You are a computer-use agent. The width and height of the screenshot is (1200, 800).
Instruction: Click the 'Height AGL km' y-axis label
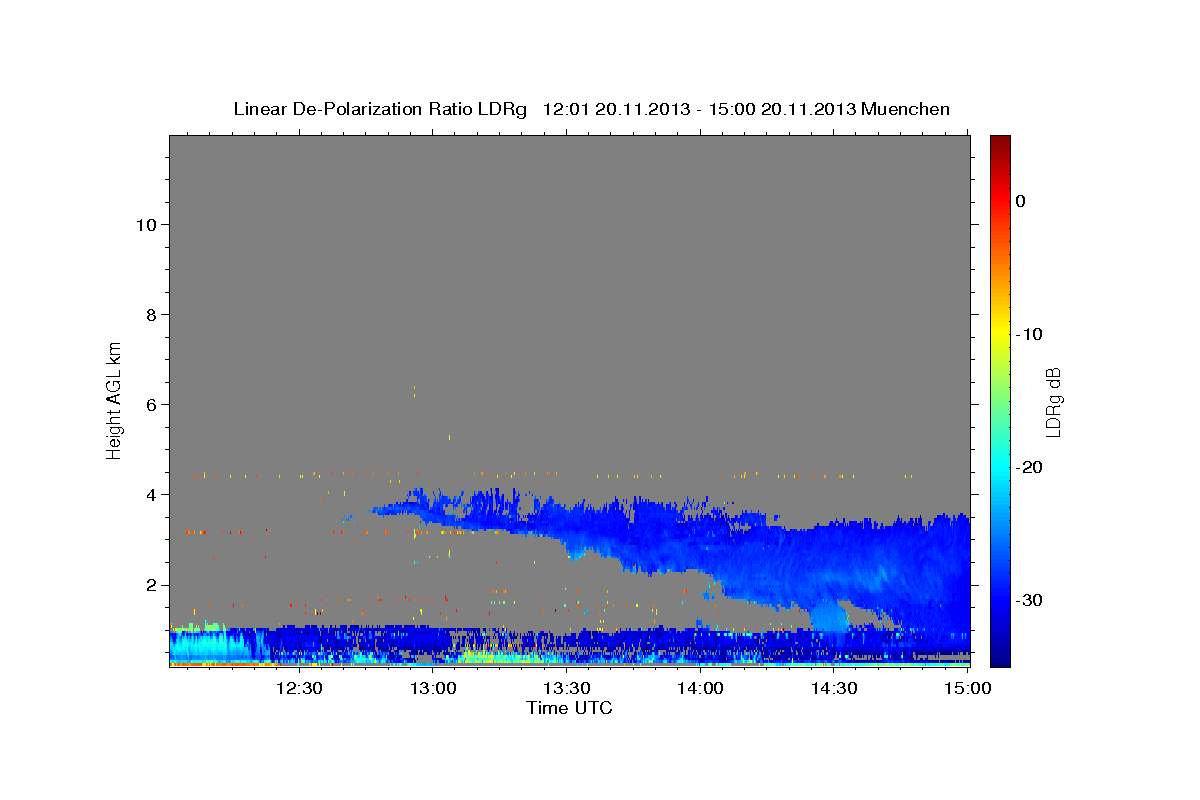(114, 400)
